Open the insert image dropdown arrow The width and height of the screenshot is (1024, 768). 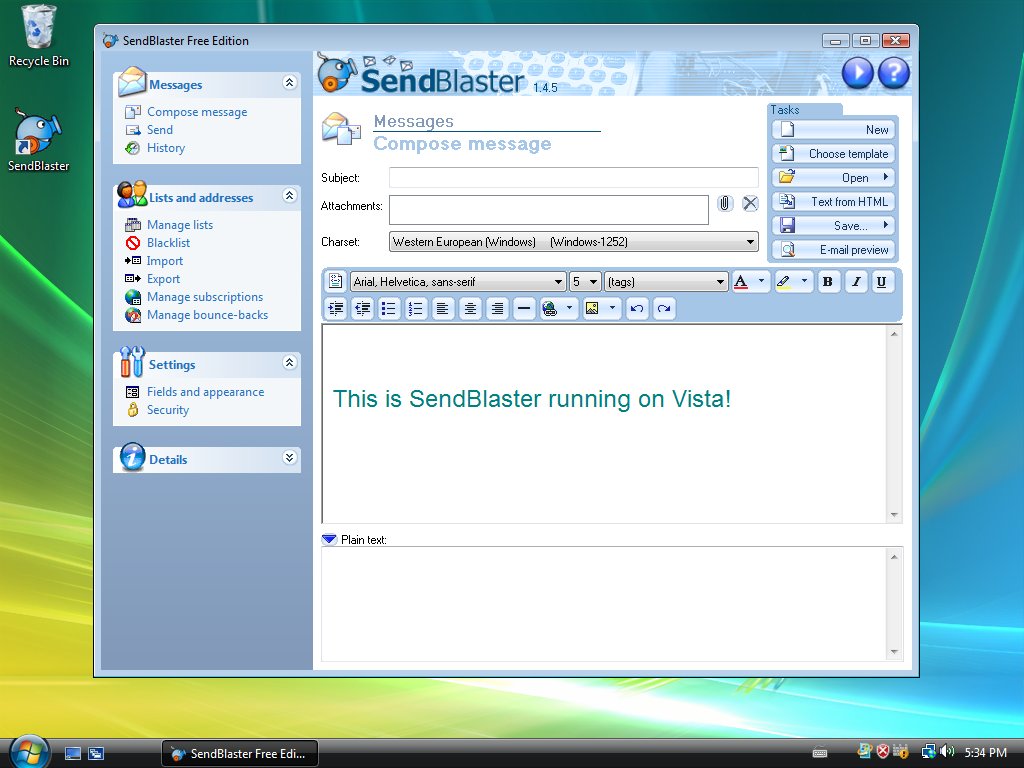click(x=613, y=308)
